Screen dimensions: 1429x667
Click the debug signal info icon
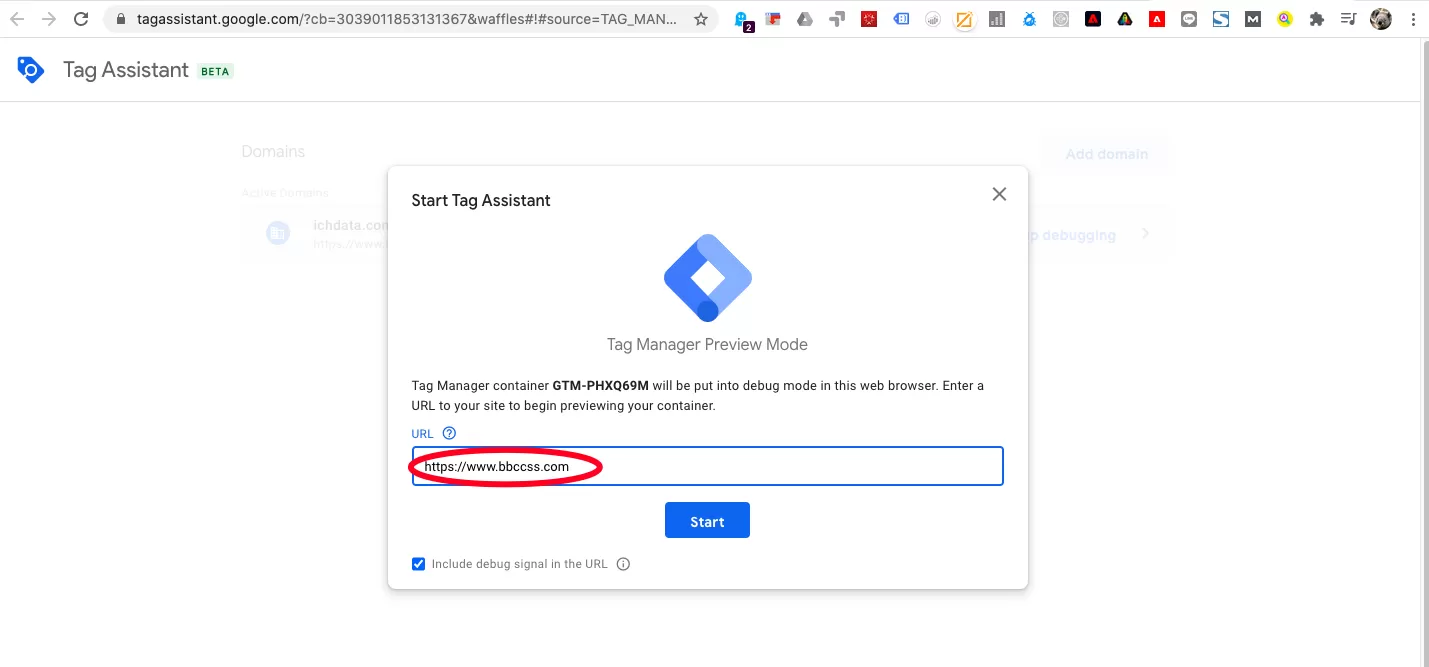623,564
